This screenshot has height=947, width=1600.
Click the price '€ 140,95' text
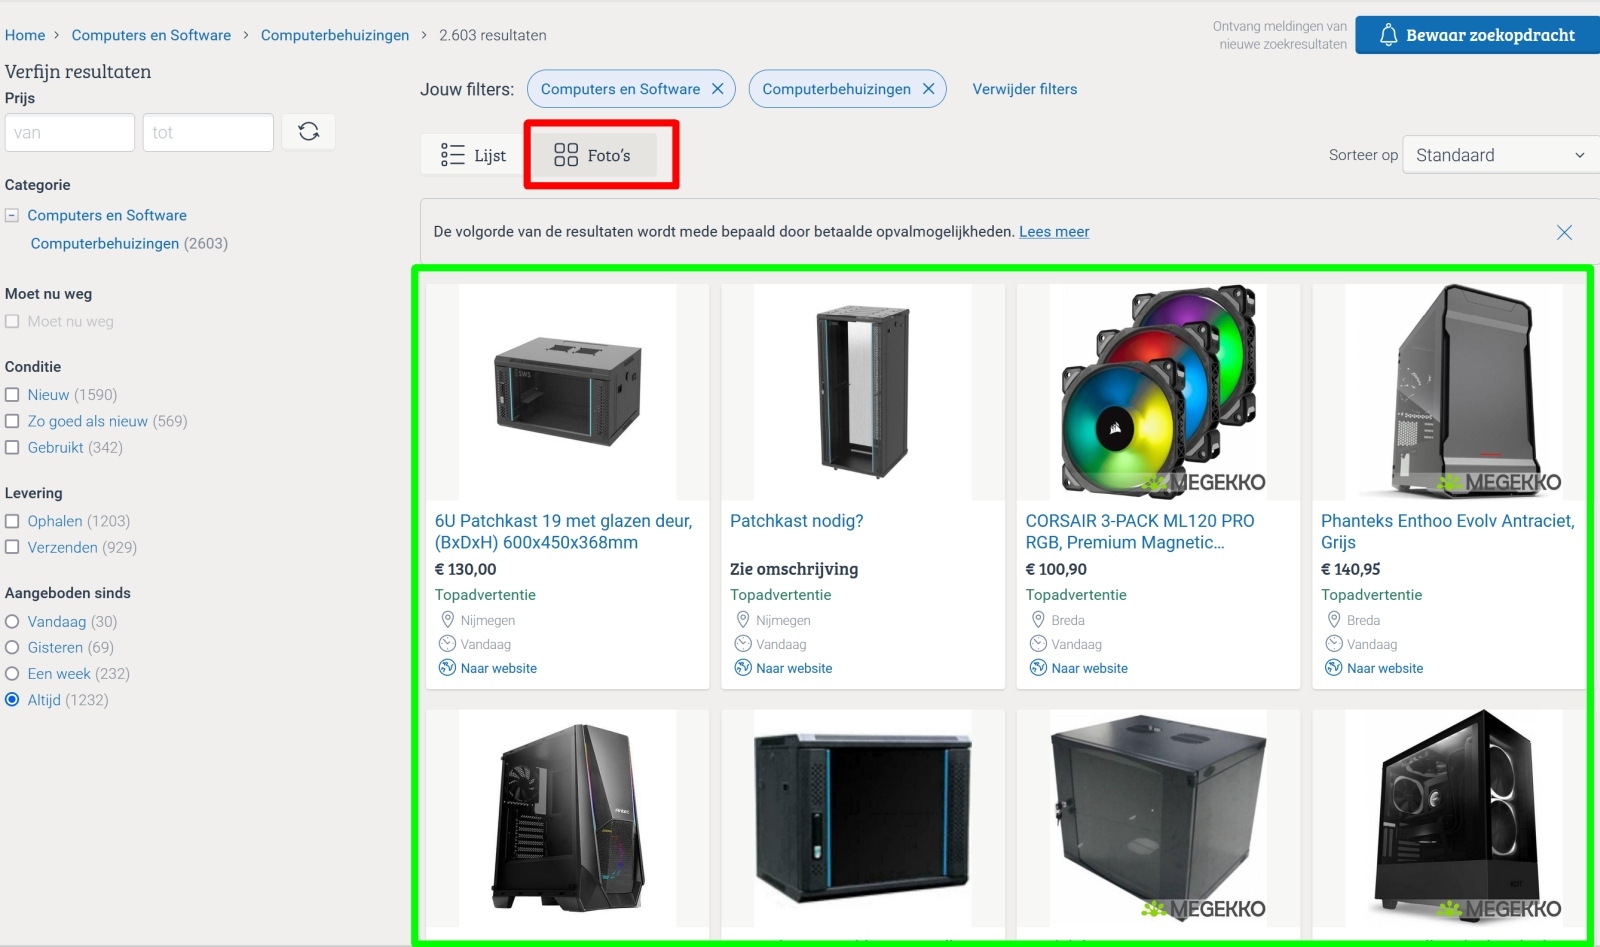pyautogui.click(x=1351, y=569)
